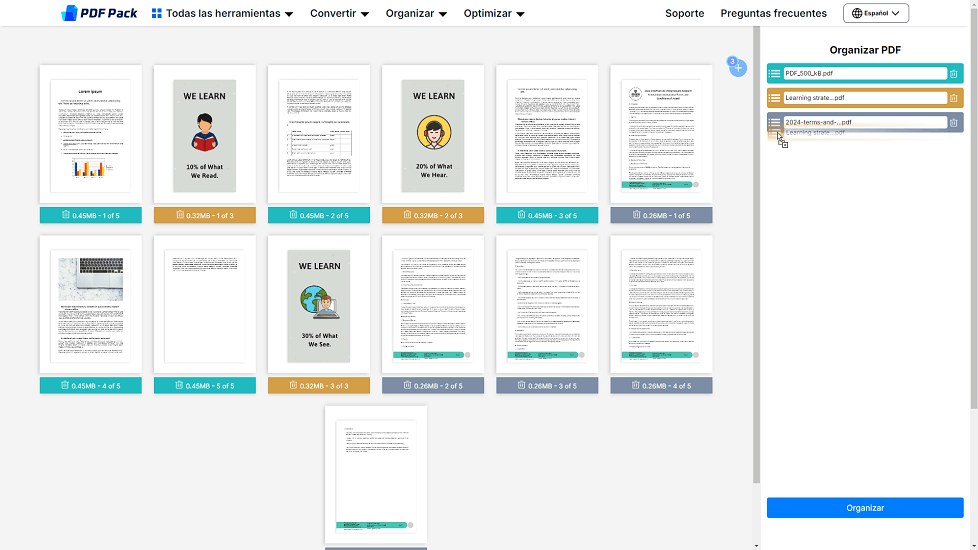Open the Convertir menu
Image resolution: width=978 pixels, height=550 pixels.
coord(339,14)
